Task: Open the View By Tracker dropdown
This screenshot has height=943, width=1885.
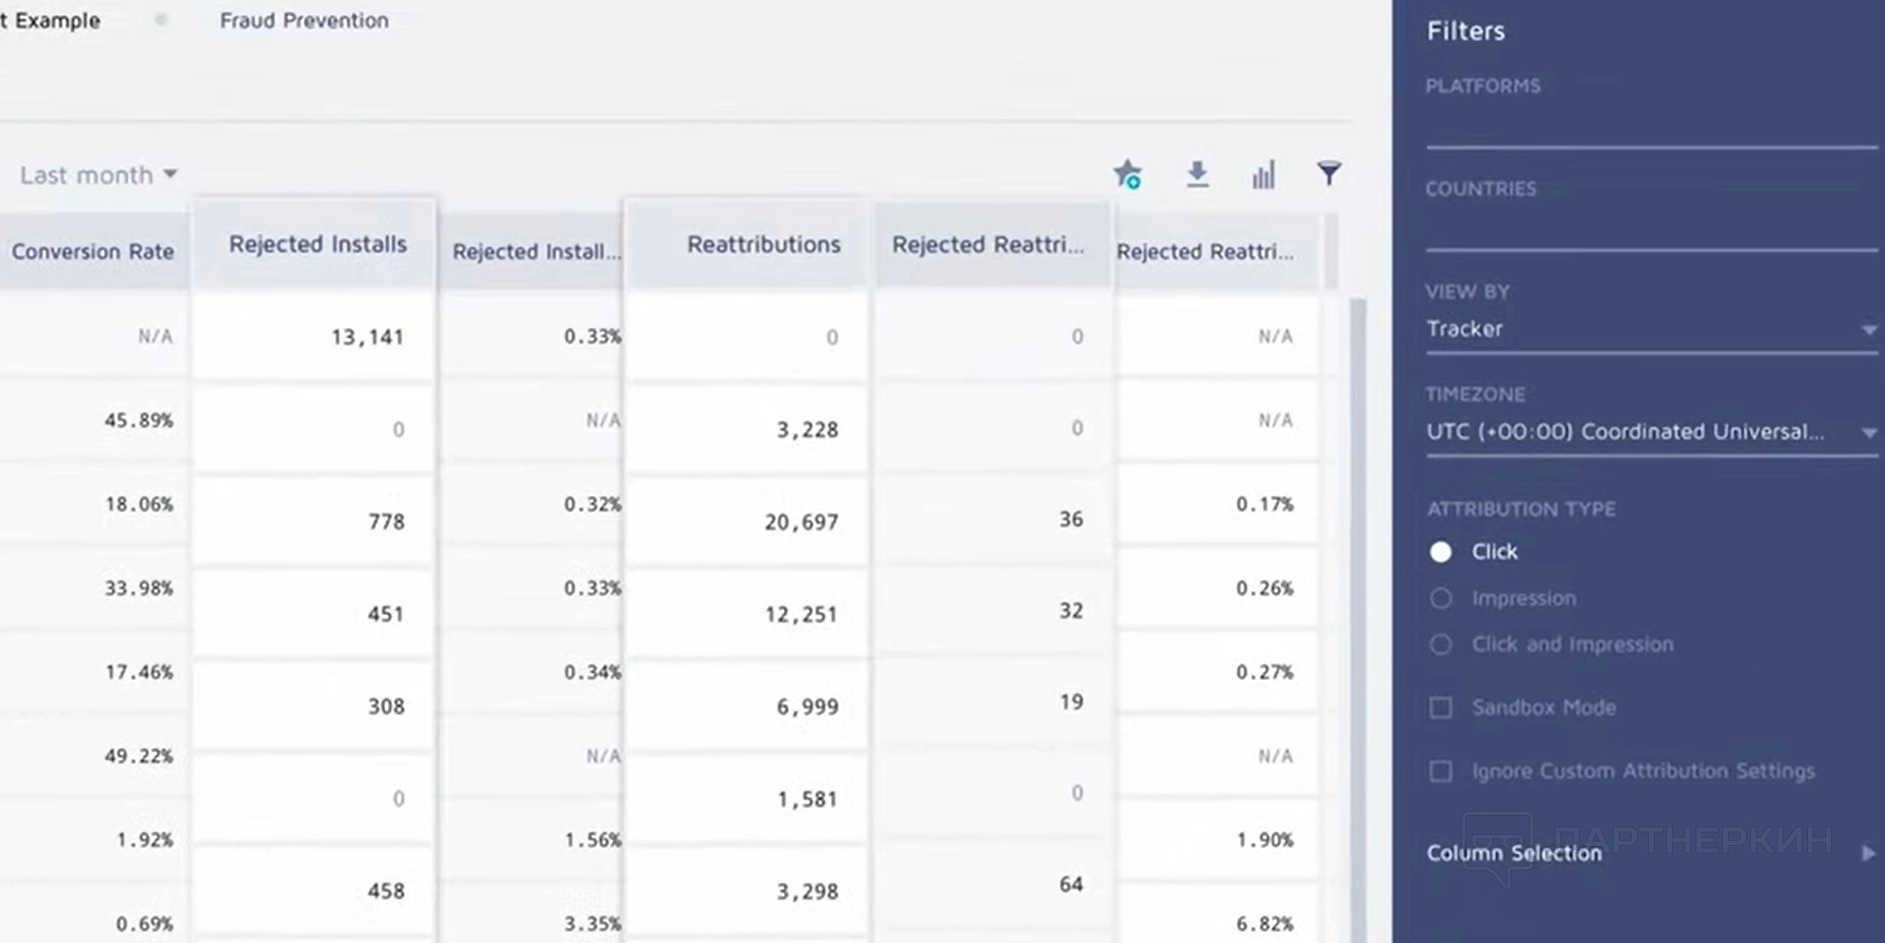Action: pyautogui.click(x=1650, y=329)
